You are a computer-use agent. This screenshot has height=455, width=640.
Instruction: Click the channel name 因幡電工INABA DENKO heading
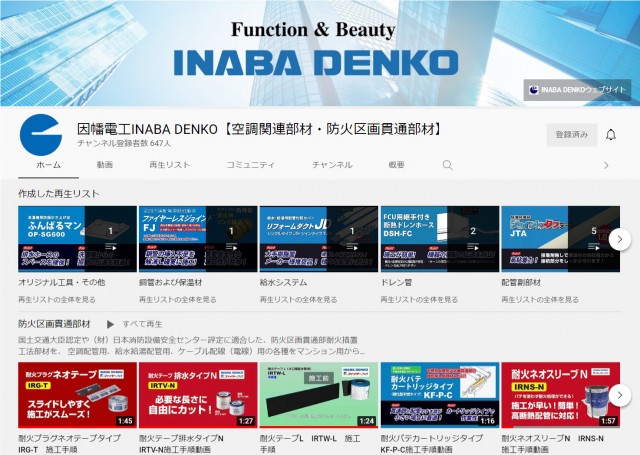(x=260, y=129)
